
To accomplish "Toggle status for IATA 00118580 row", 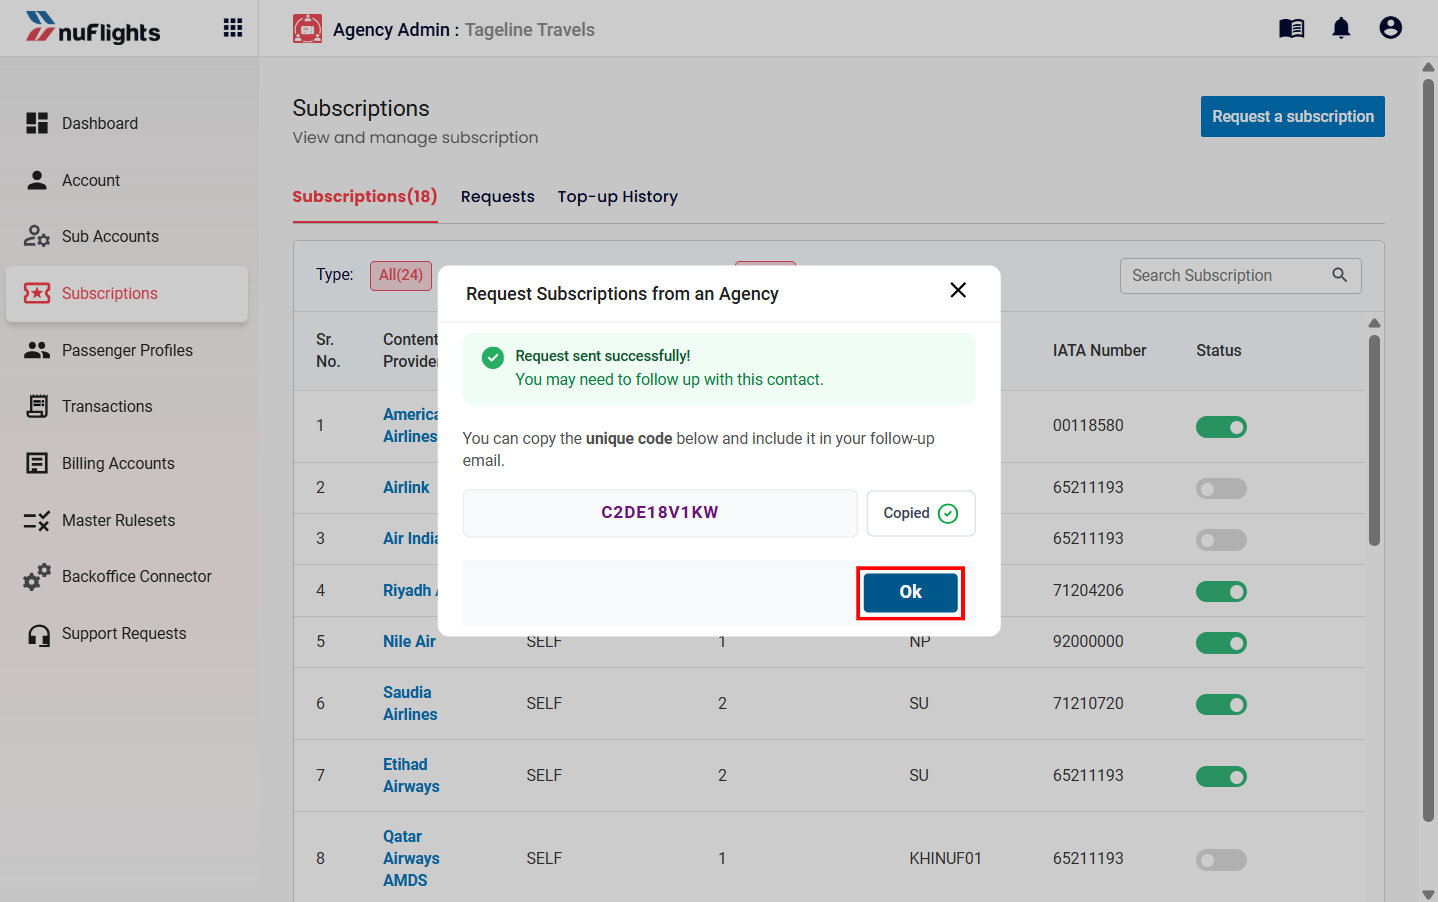I will click(x=1221, y=427).
